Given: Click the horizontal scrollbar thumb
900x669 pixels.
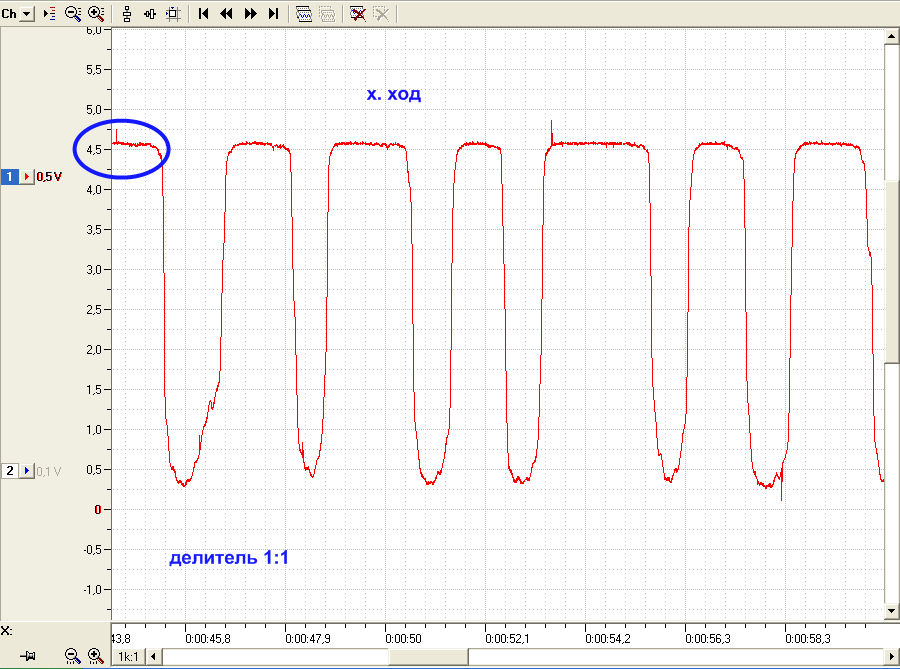Looking at the screenshot, I should pos(428,656).
